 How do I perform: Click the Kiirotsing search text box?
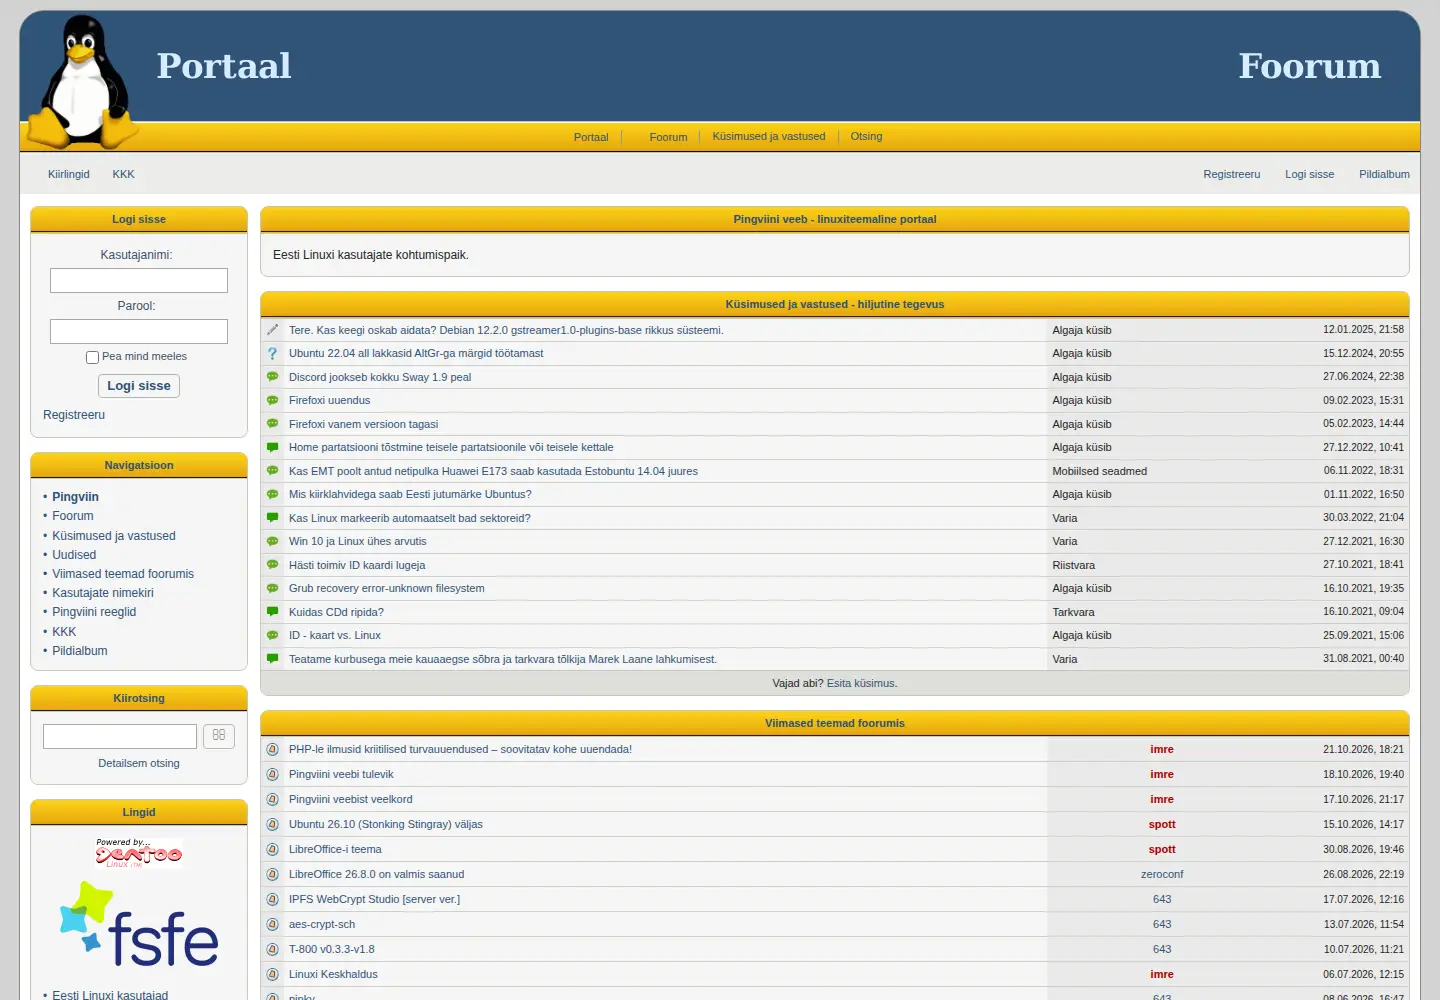coord(120,736)
